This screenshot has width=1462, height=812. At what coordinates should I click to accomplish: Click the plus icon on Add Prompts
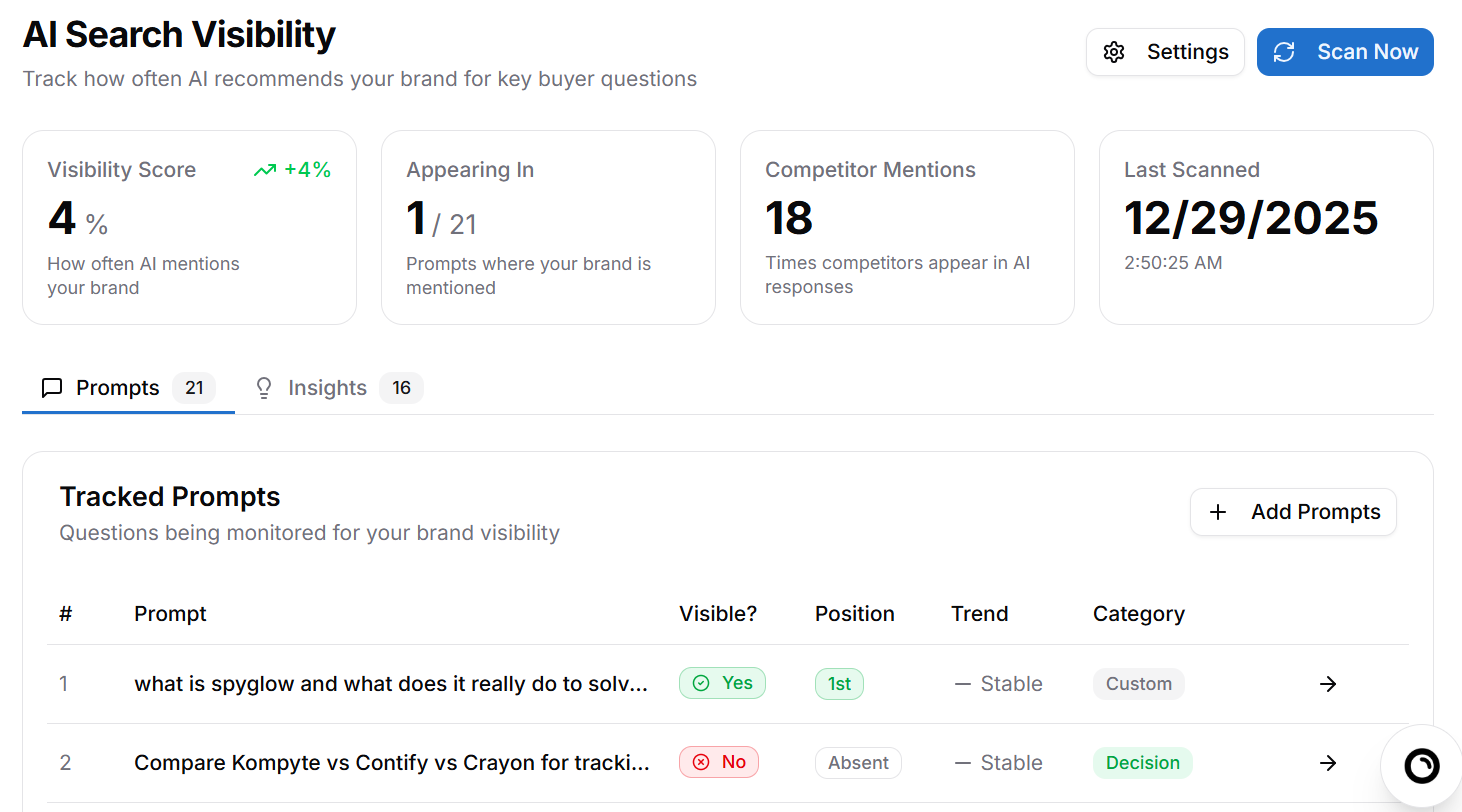point(1217,512)
